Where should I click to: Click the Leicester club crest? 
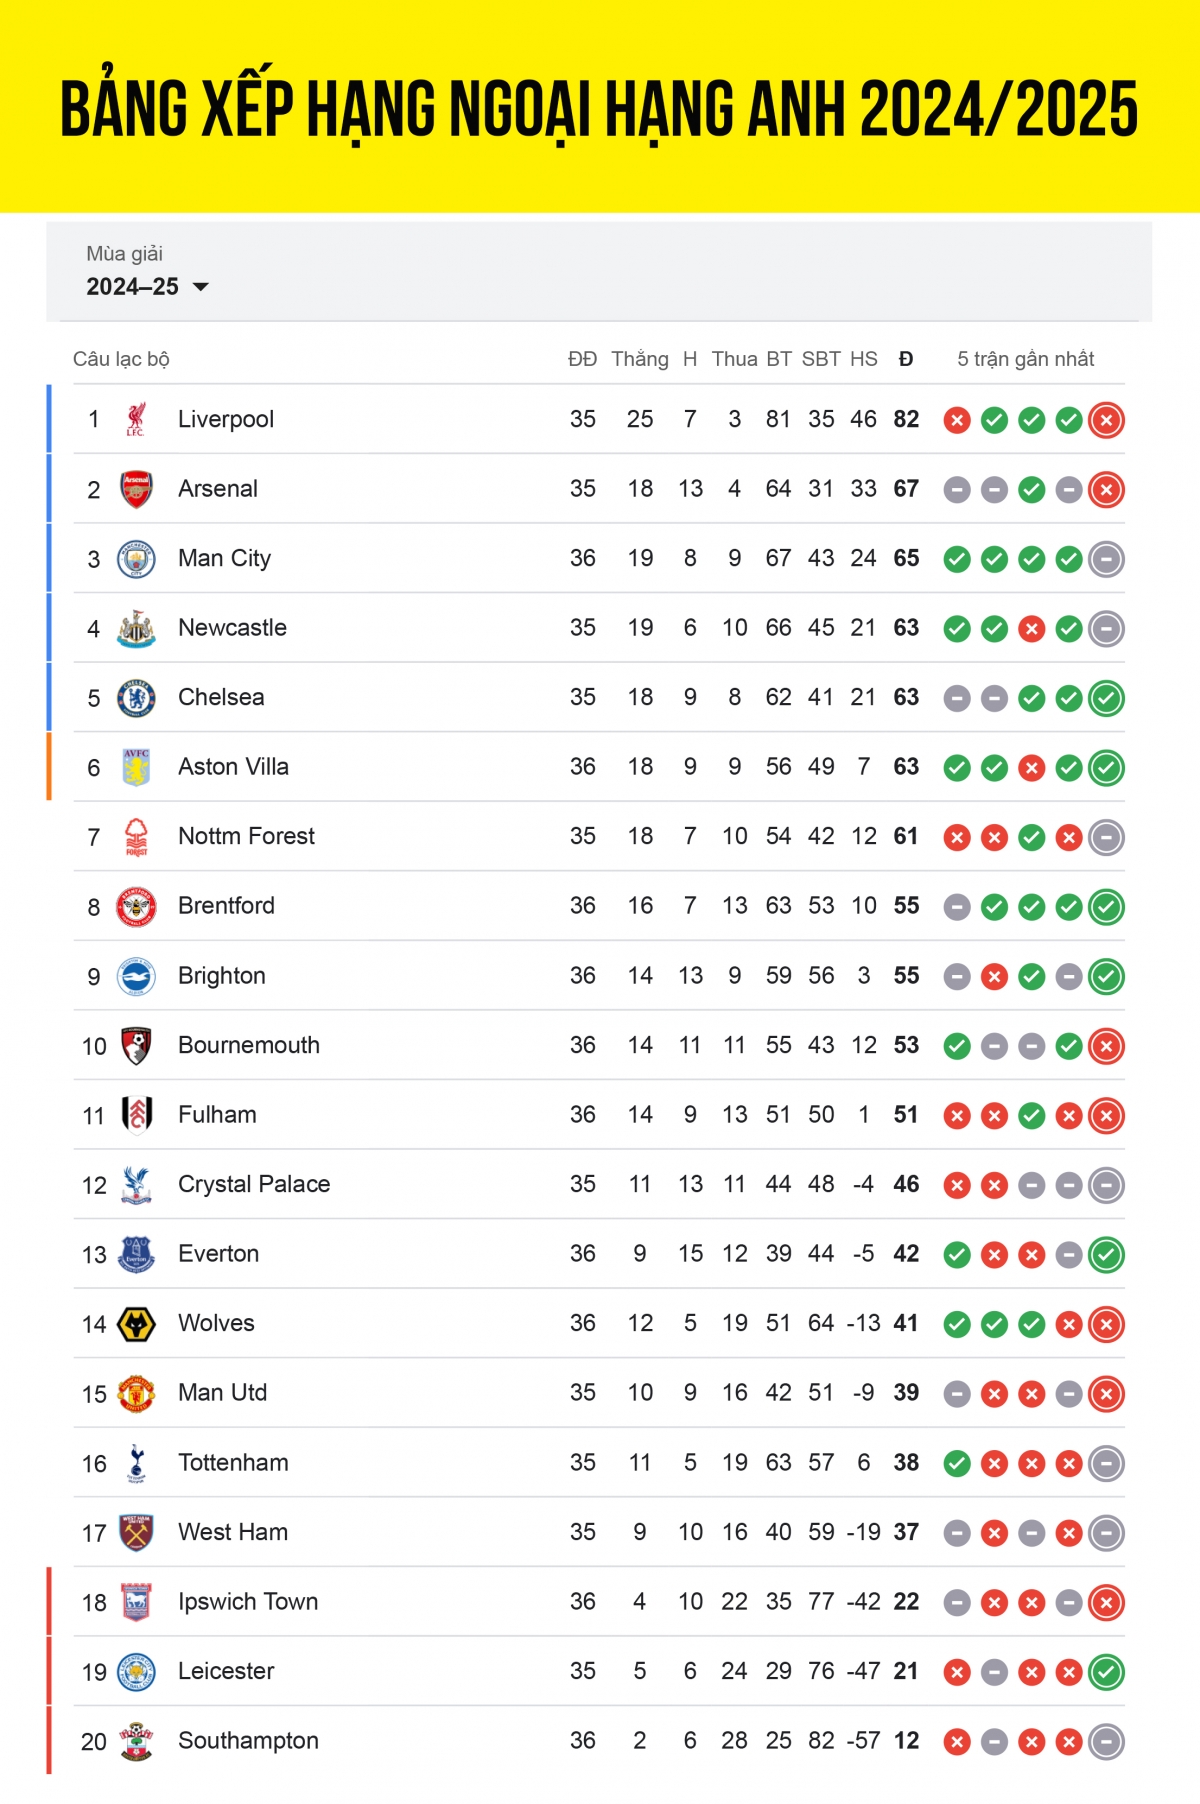(x=136, y=1672)
